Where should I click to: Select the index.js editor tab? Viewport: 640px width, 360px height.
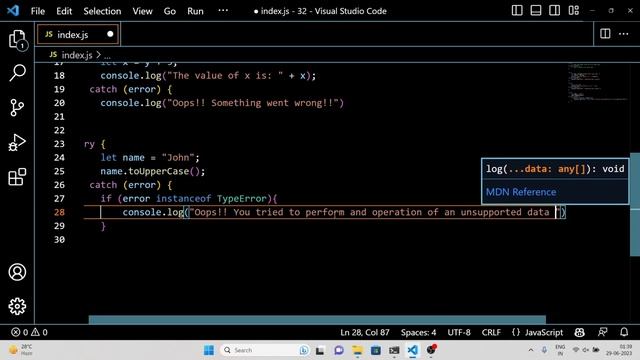pos(78,34)
